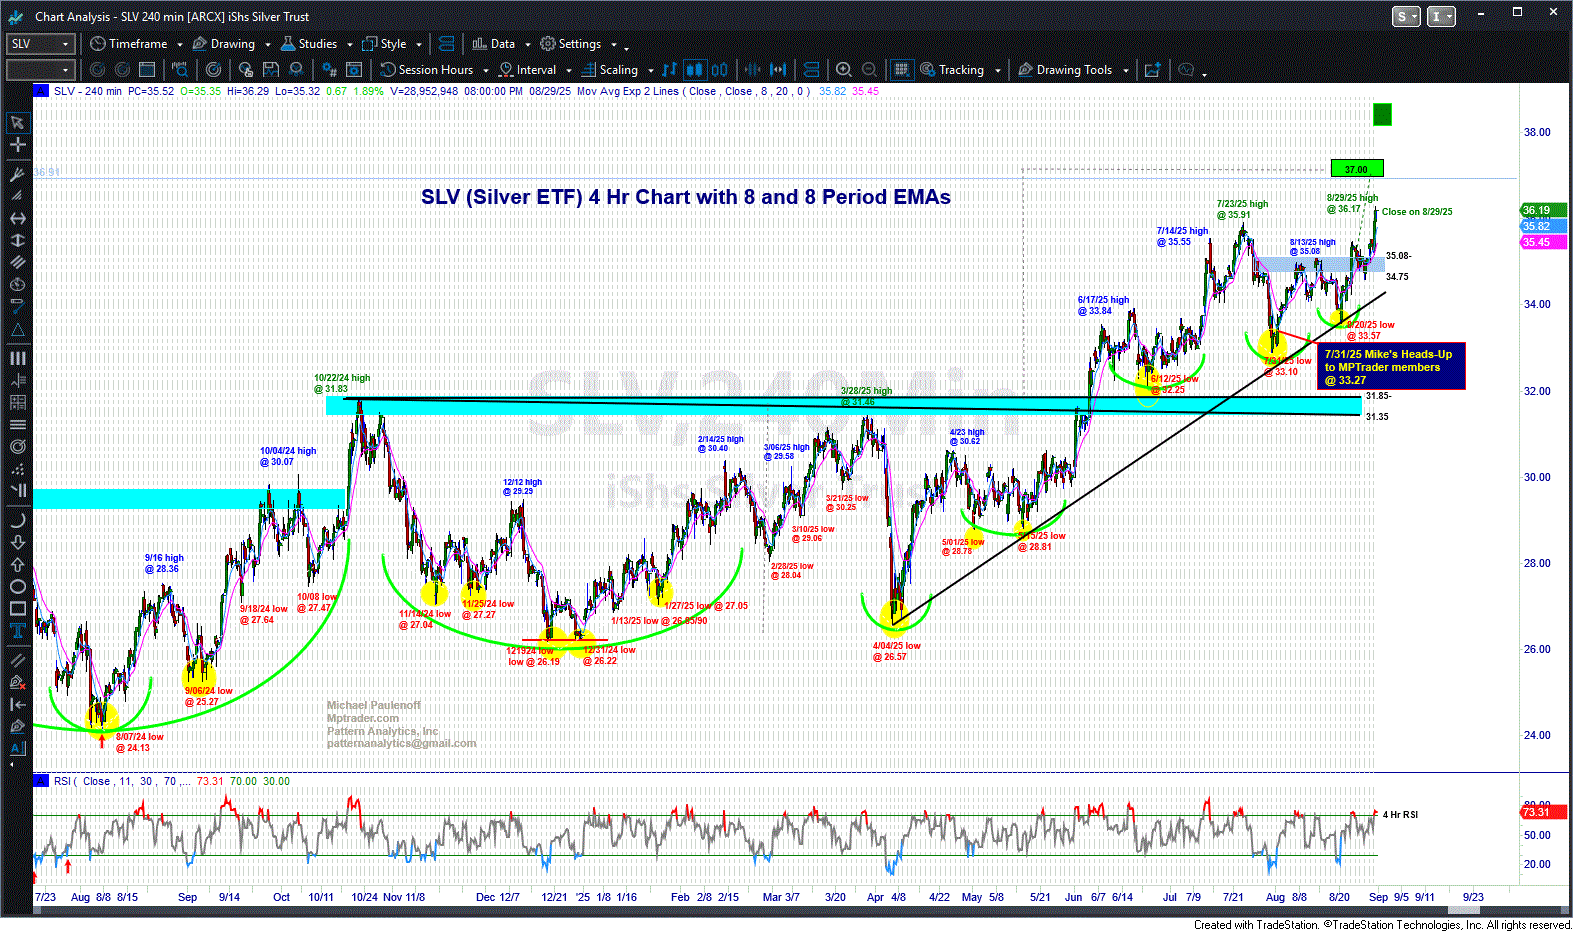Expand the Scaling dropdown arrow
The height and width of the screenshot is (931, 1573).
650,71
